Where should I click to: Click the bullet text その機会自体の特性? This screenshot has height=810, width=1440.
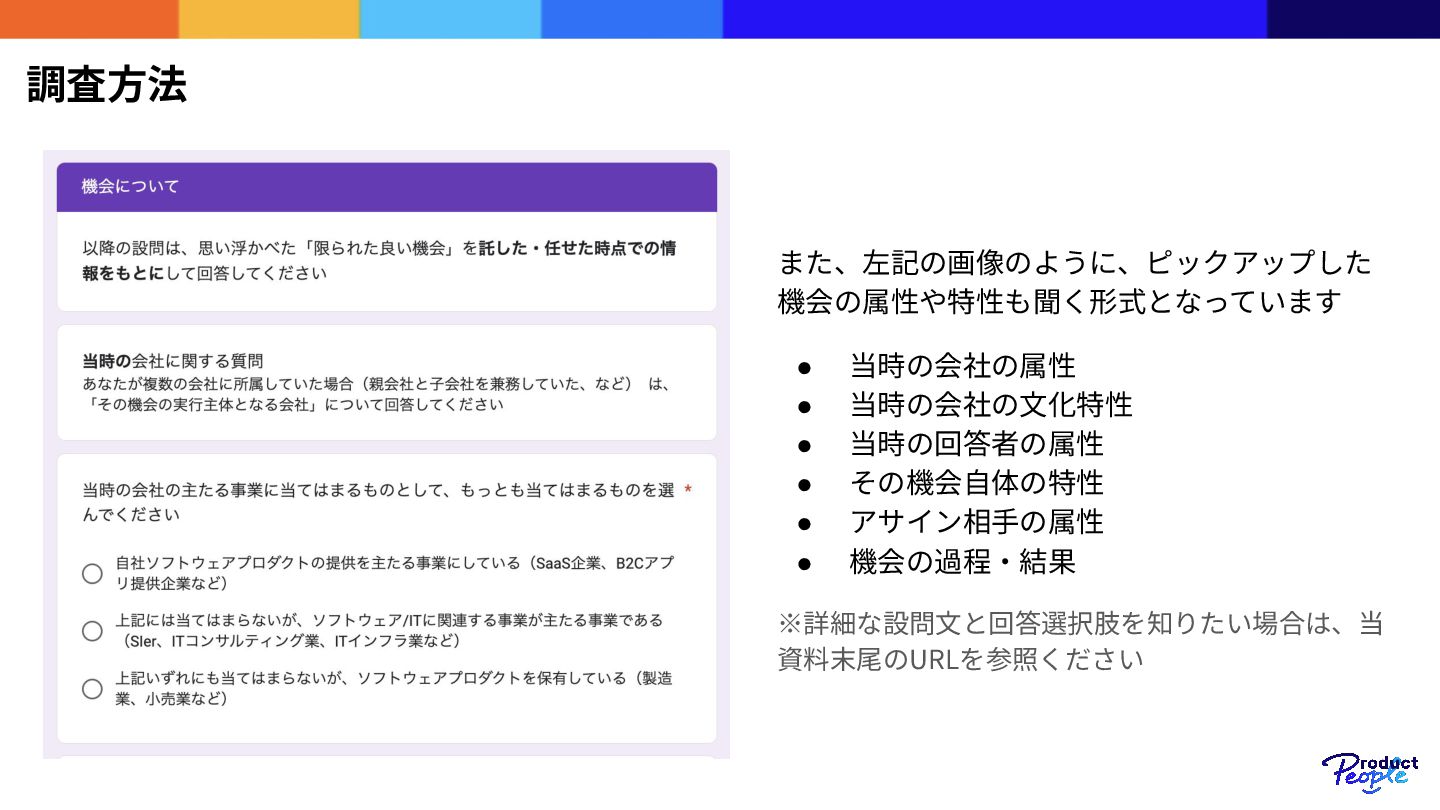coord(976,483)
